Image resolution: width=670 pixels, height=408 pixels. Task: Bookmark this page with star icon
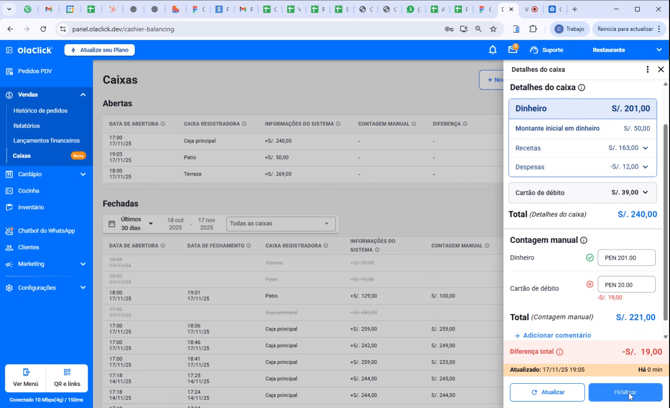pos(493,29)
